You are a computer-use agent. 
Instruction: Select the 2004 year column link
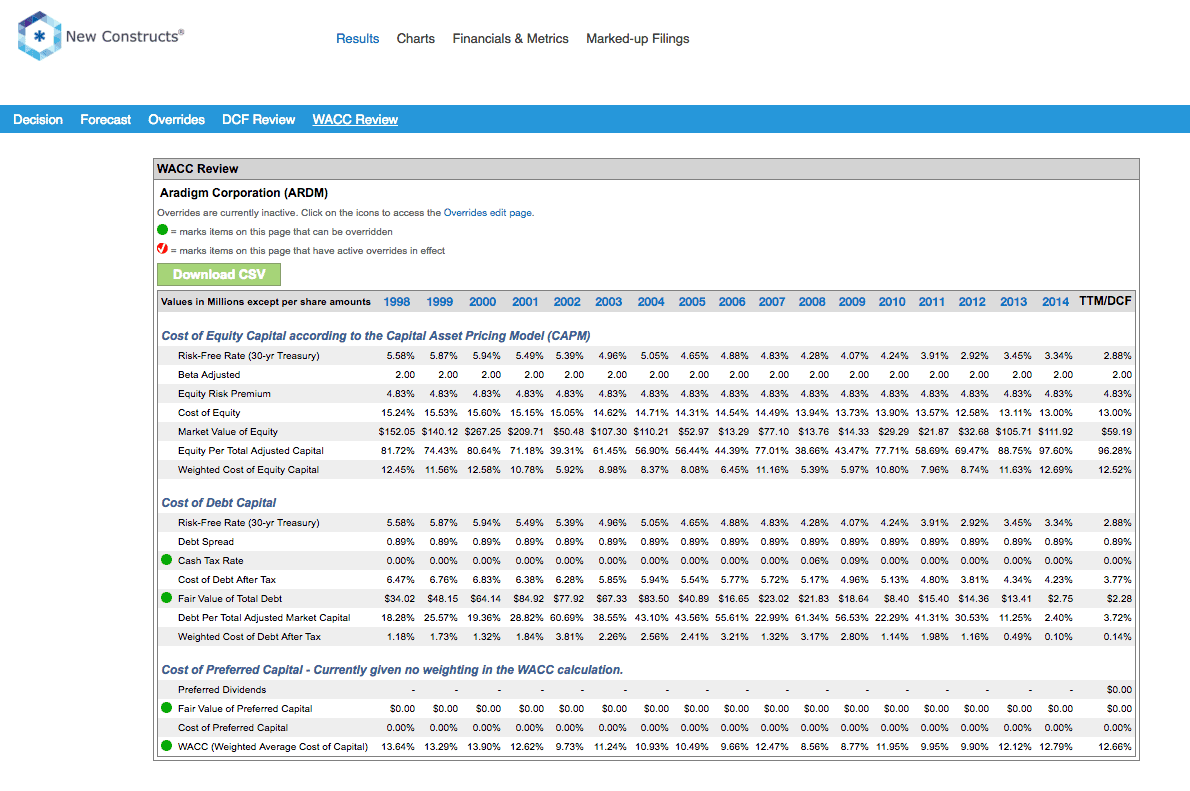651,302
